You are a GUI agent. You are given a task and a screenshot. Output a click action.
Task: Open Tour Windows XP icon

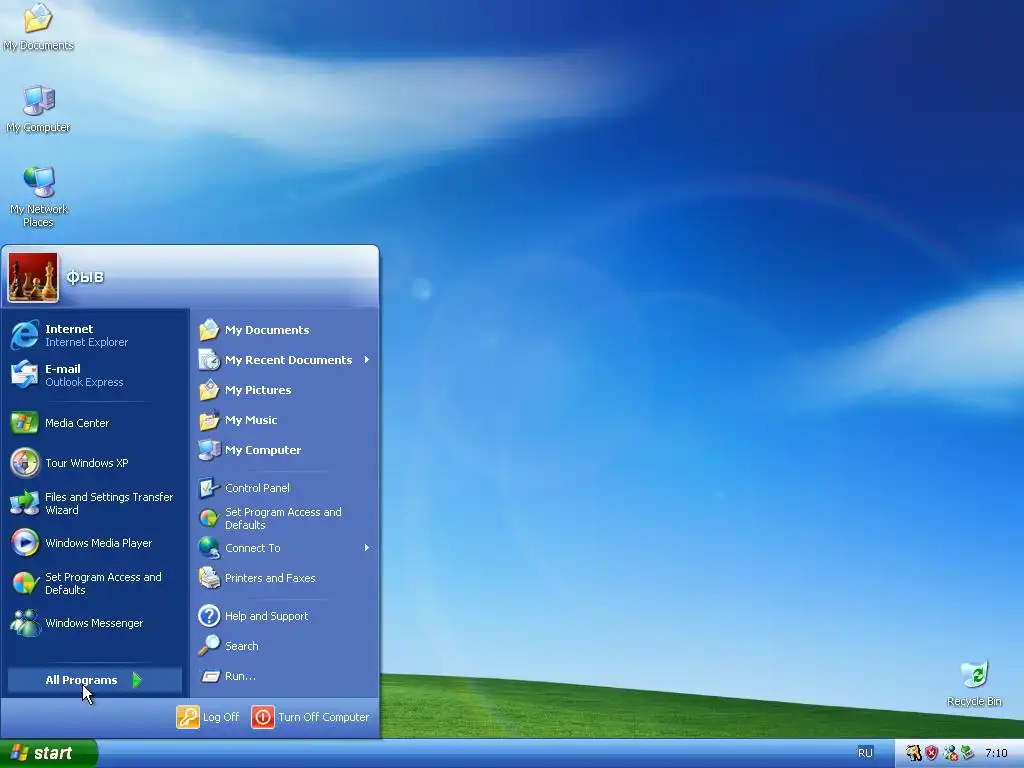25,463
